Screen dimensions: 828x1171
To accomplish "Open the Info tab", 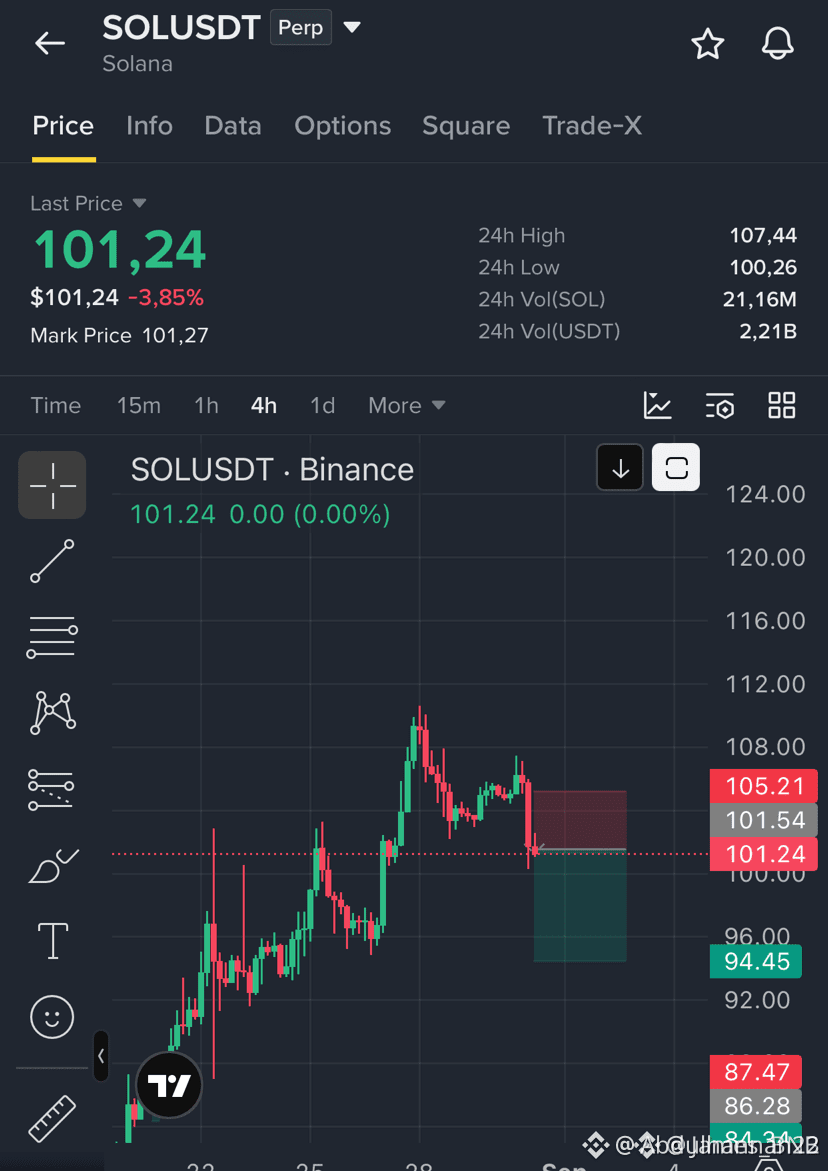I will click(149, 125).
